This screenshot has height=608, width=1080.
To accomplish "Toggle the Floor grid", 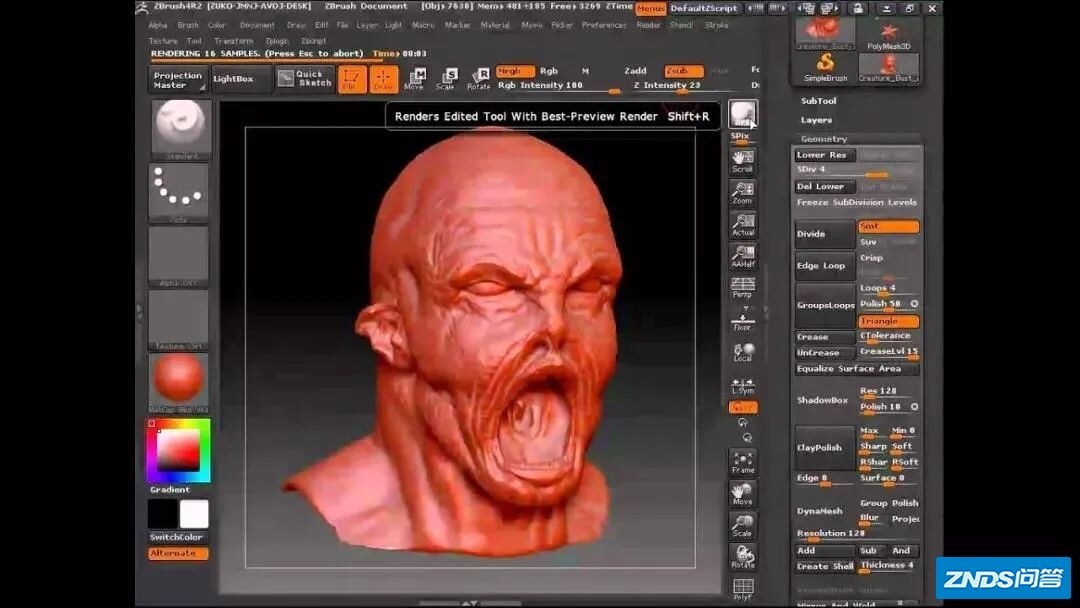I will 742,322.
